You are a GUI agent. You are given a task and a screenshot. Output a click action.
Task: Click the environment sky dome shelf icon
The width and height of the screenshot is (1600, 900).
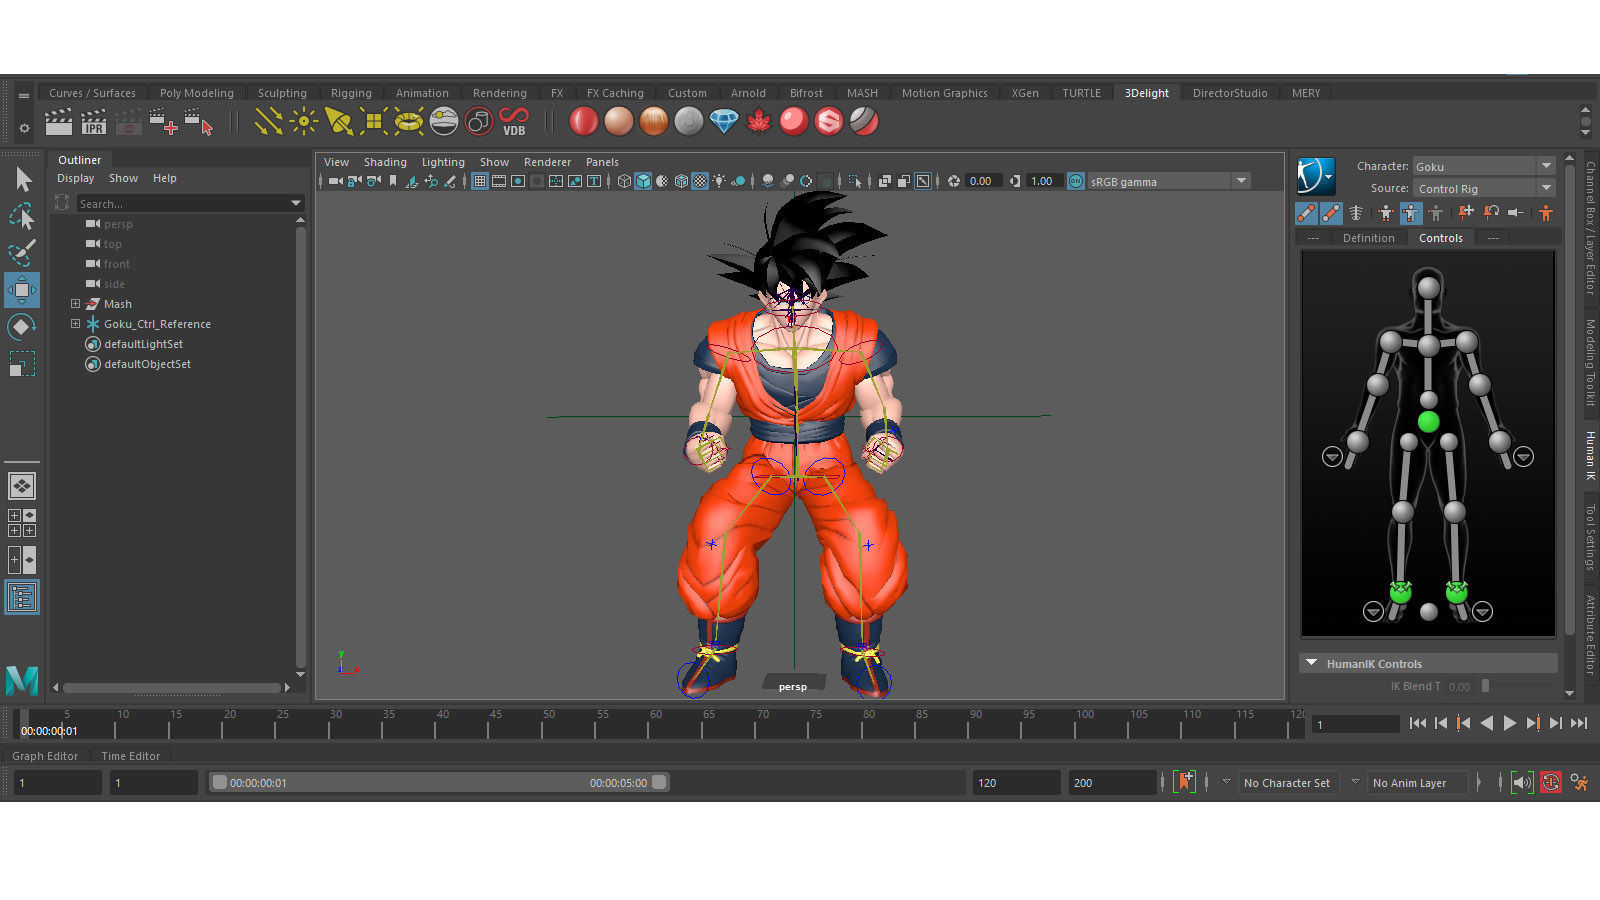coord(444,122)
